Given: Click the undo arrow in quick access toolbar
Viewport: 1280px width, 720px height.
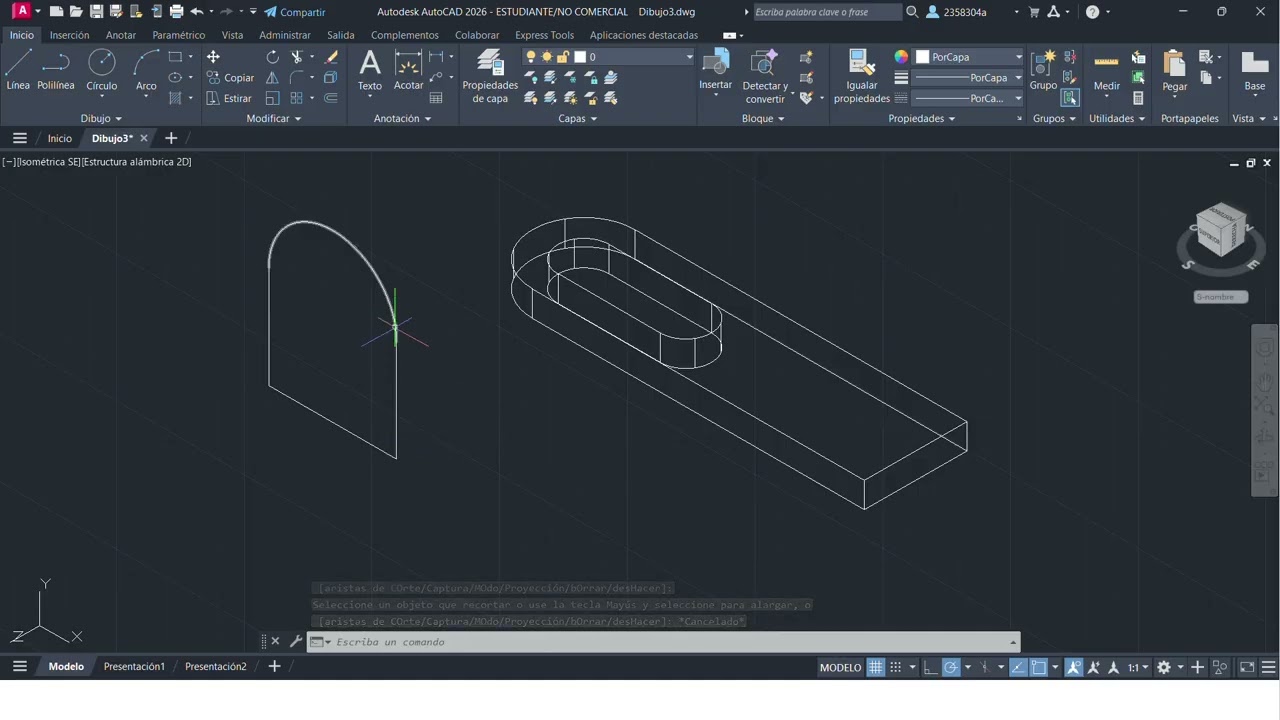Looking at the screenshot, I should [x=196, y=12].
